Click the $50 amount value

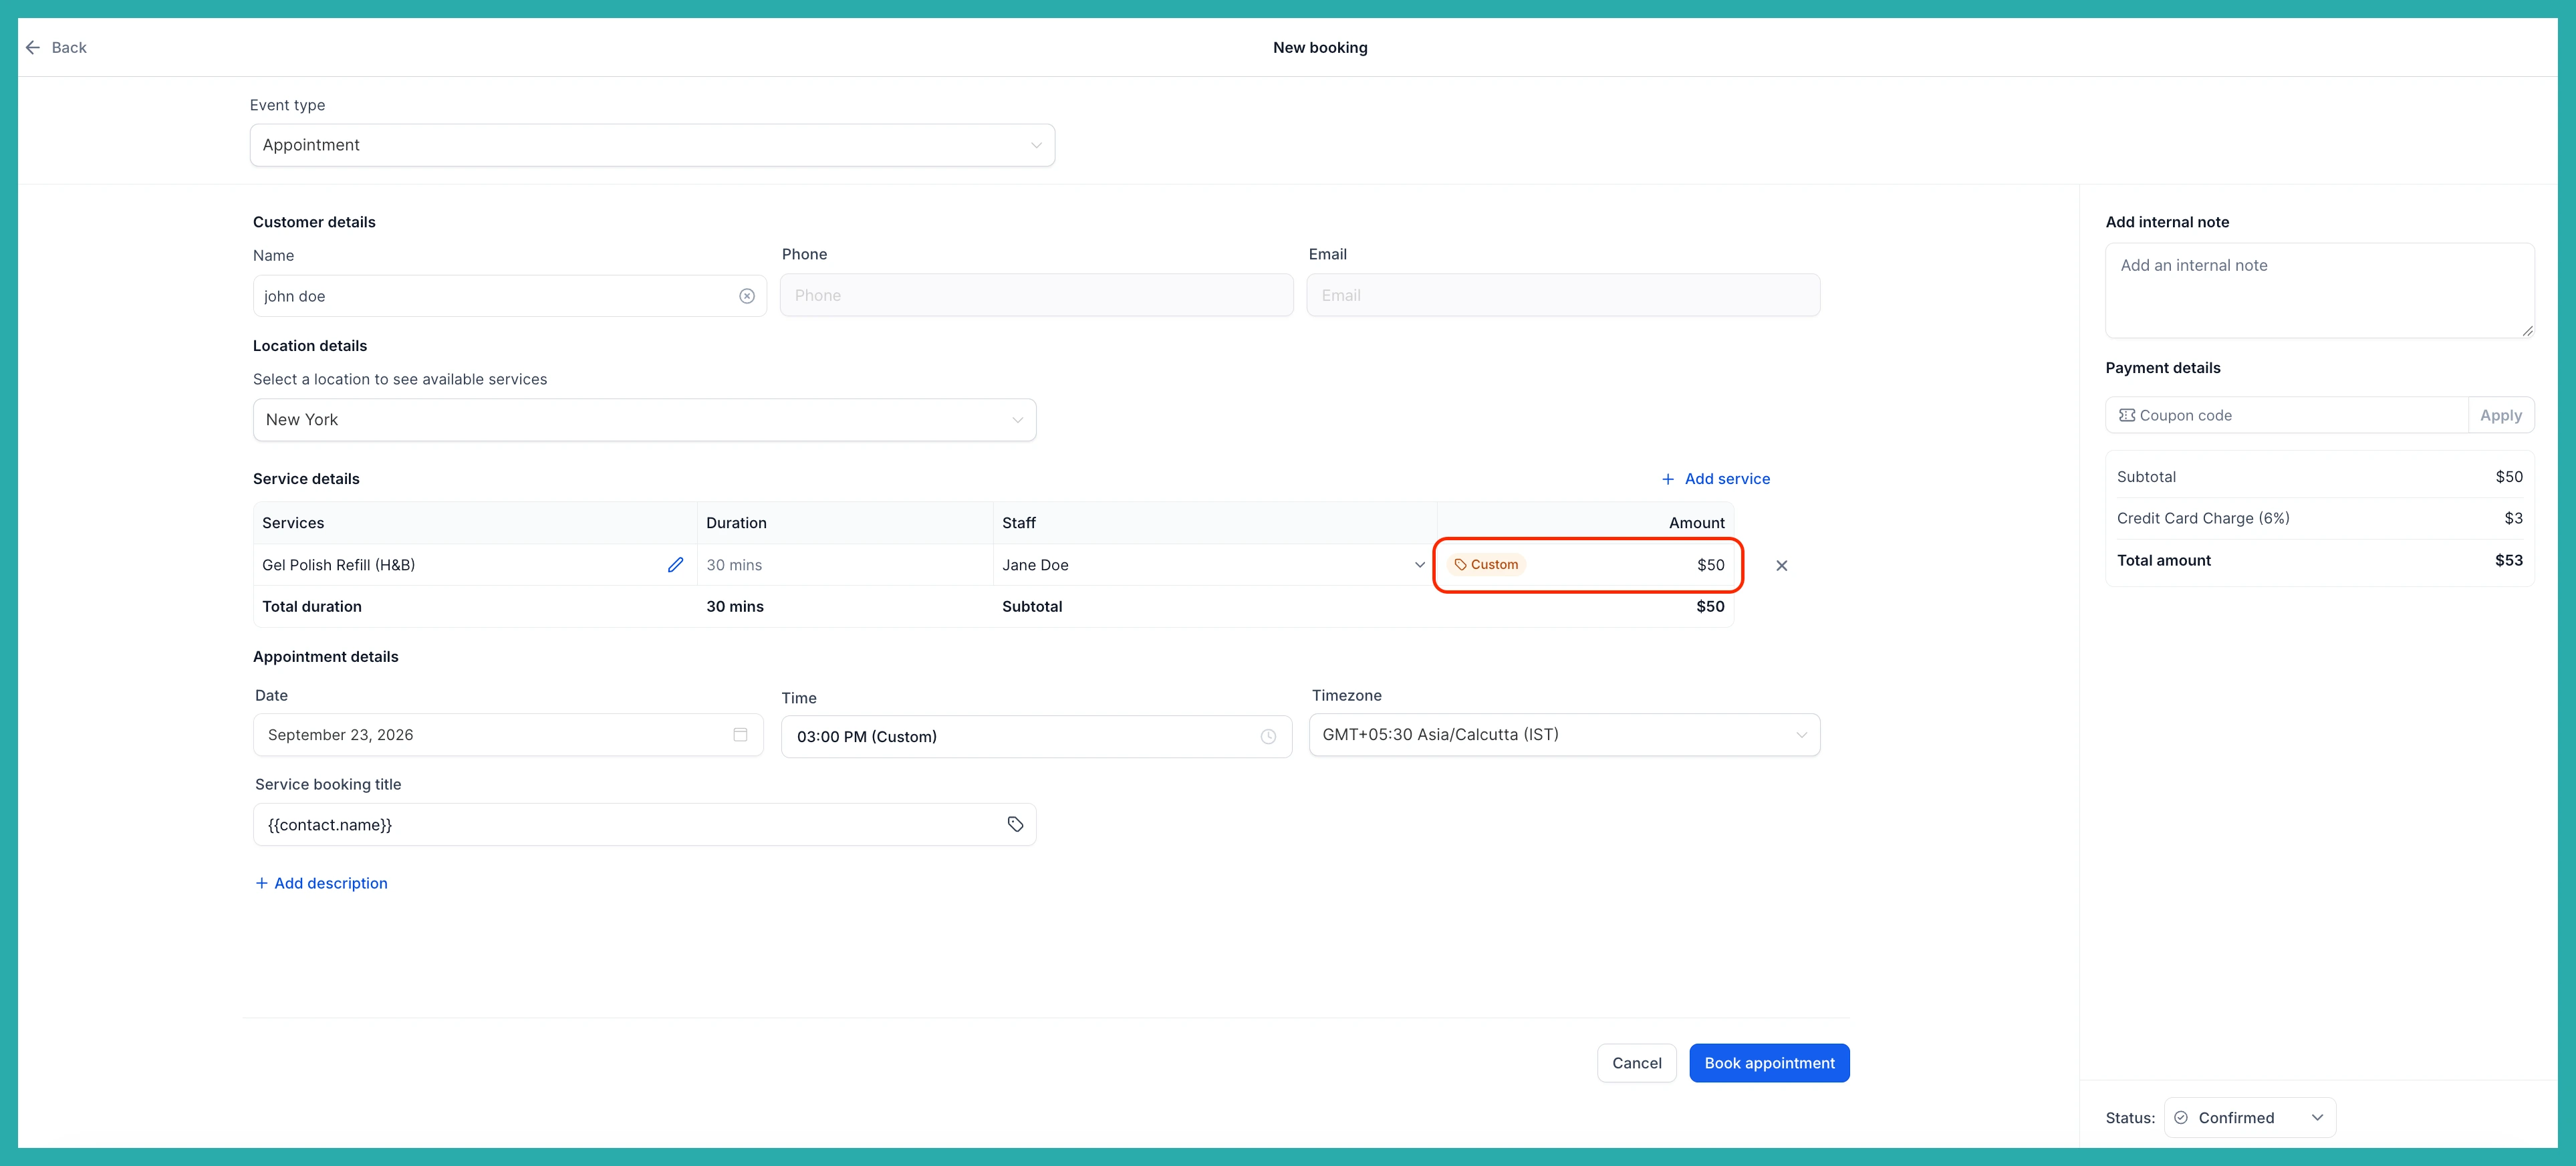[1710, 565]
